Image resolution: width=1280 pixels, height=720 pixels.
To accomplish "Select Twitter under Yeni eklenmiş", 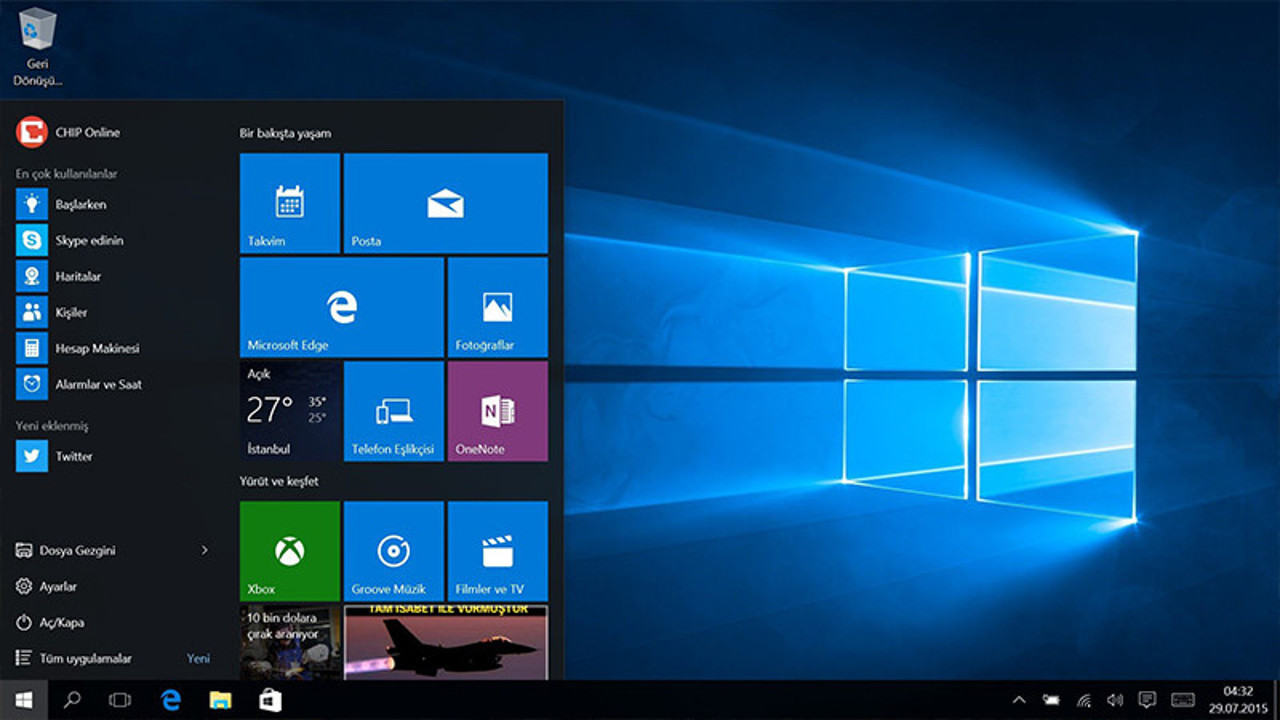I will pyautogui.click(x=75, y=455).
